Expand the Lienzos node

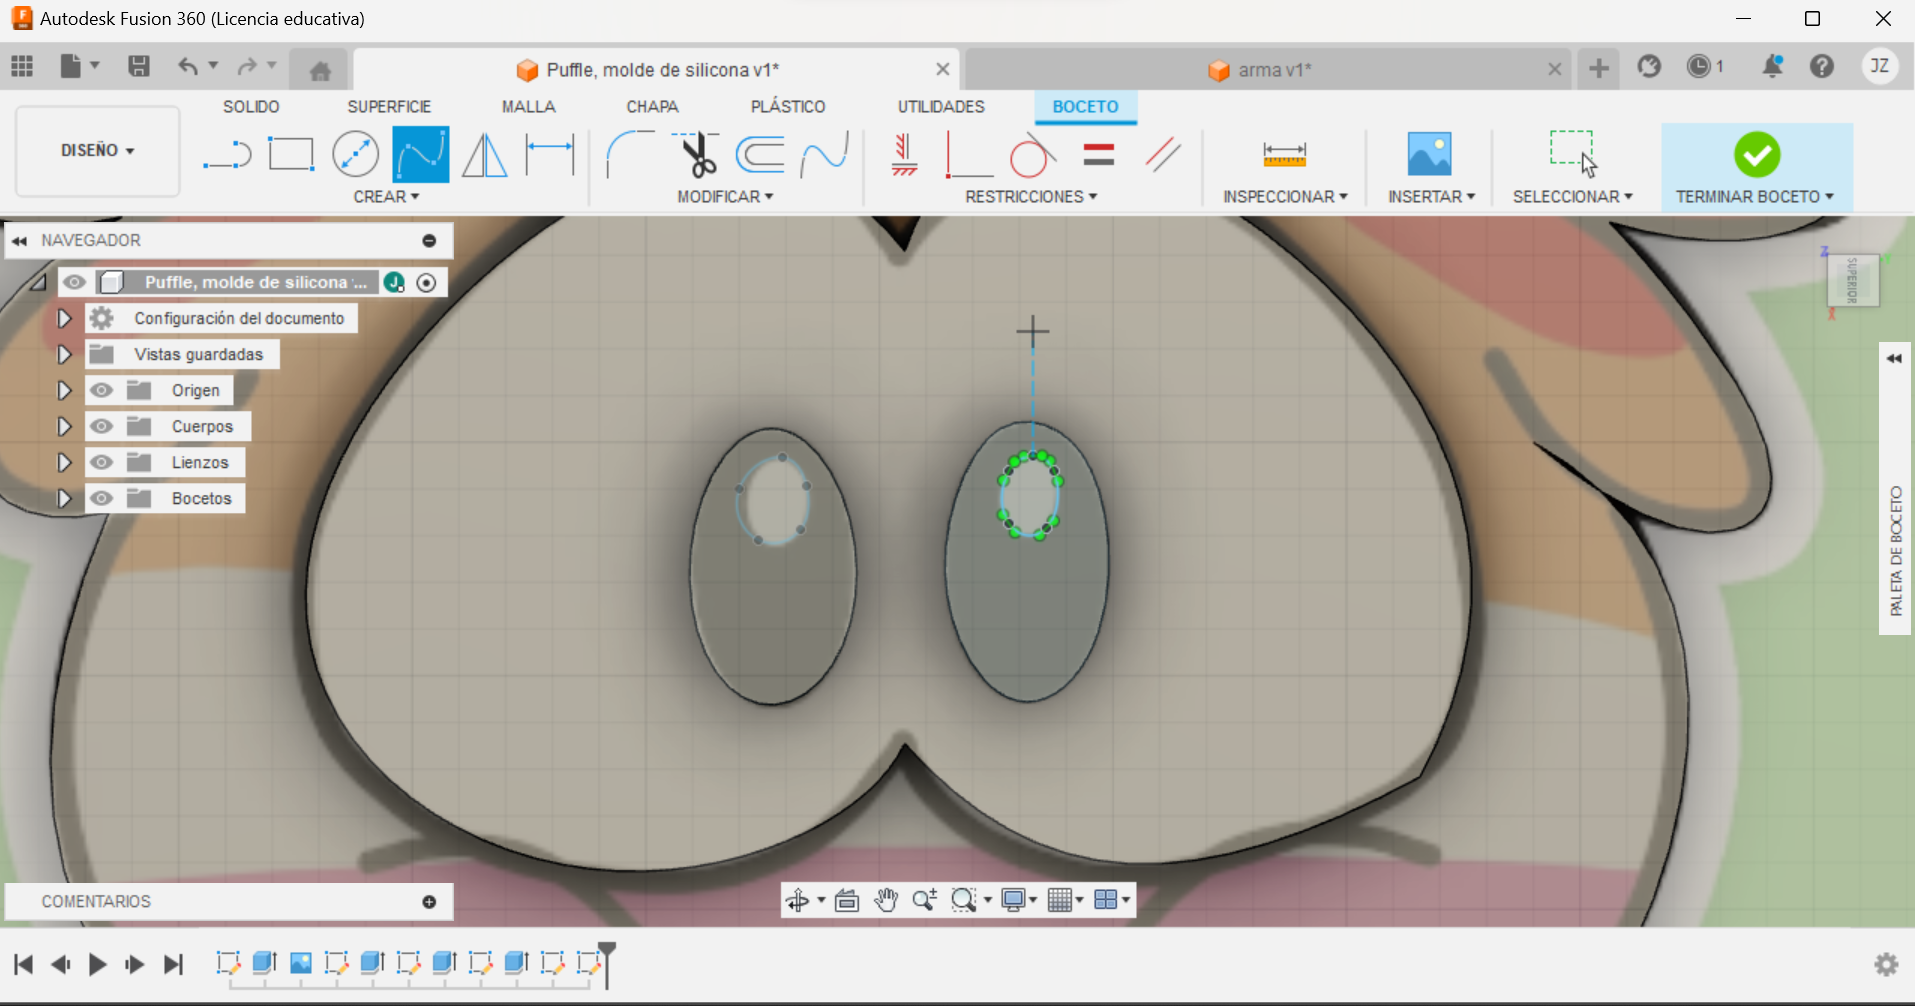click(x=64, y=462)
